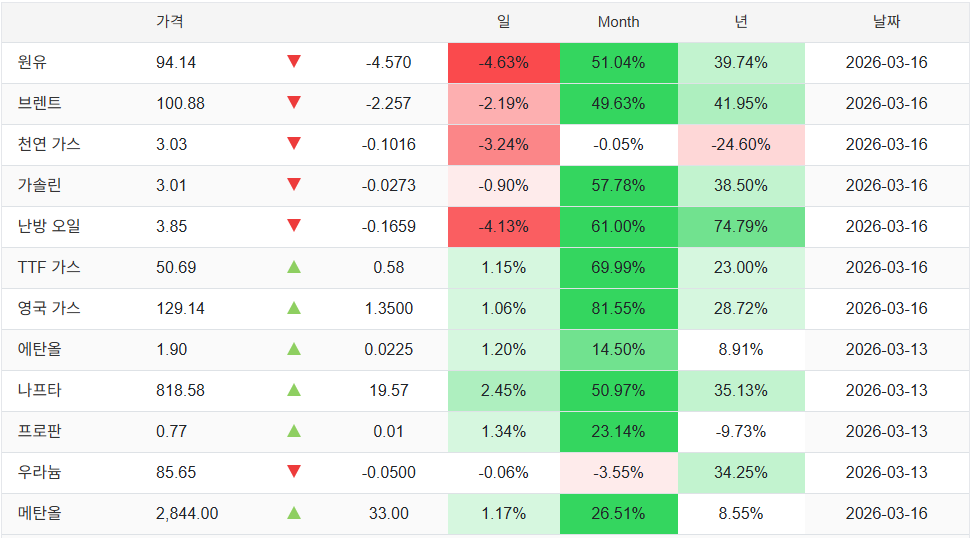
Task: Click the red down arrow for 원유
Action: 294,62
